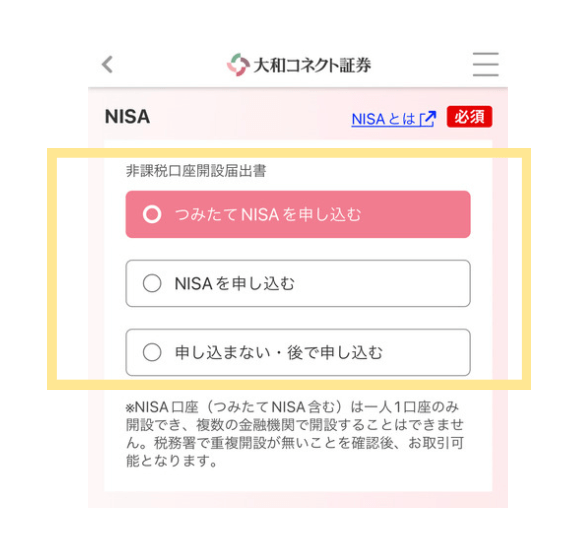
Task: Choose the pink つみたてNISAを申し込む option
Action: tap(298, 214)
